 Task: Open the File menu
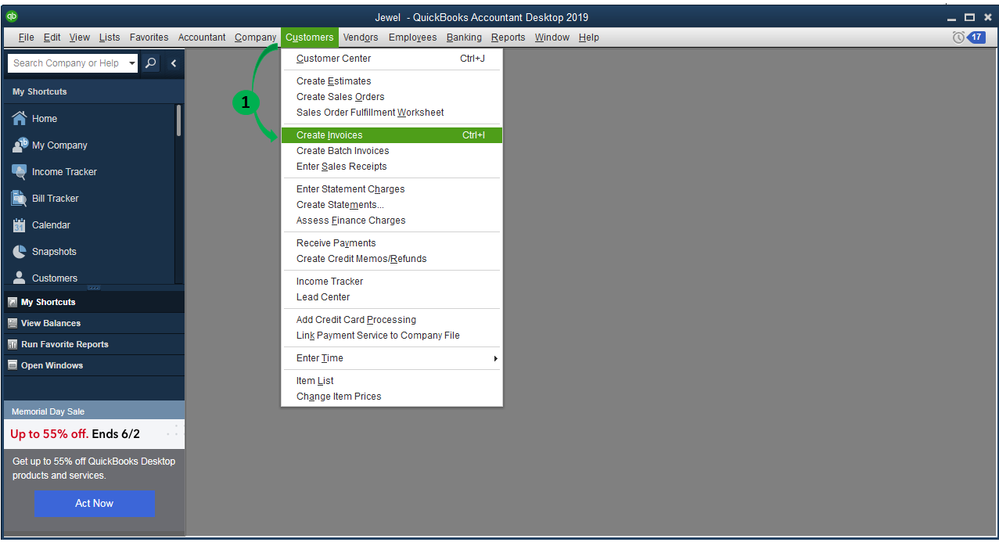click(x=26, y=38)
